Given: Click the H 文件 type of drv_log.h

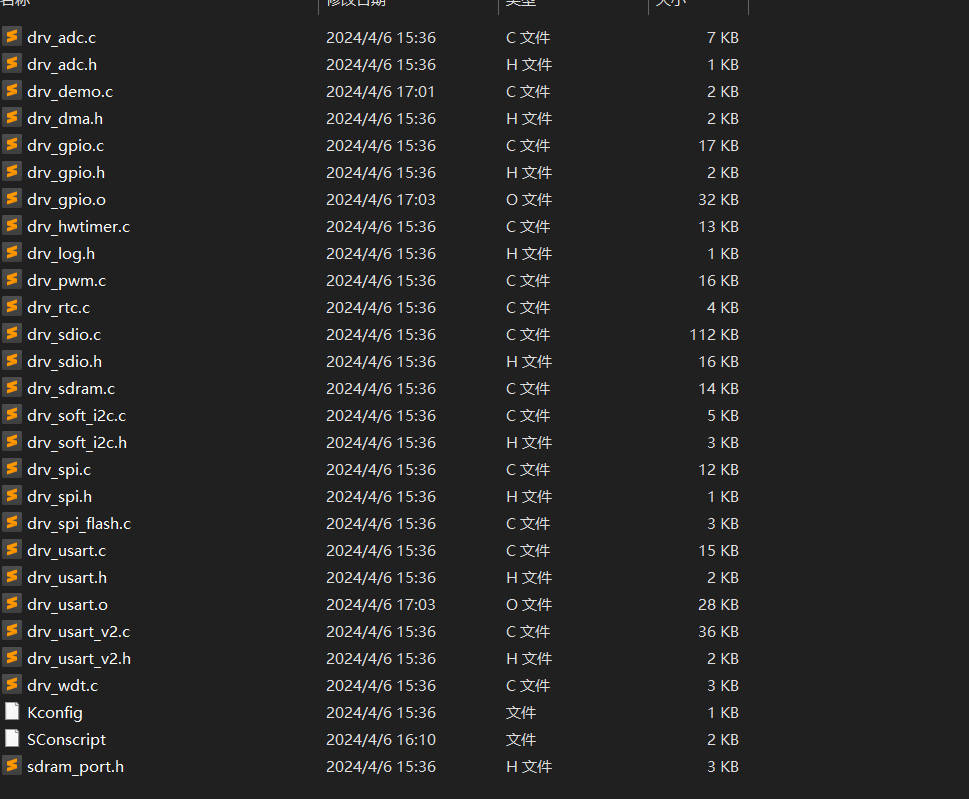Looking at the screenshot, I should coord(528,253).
